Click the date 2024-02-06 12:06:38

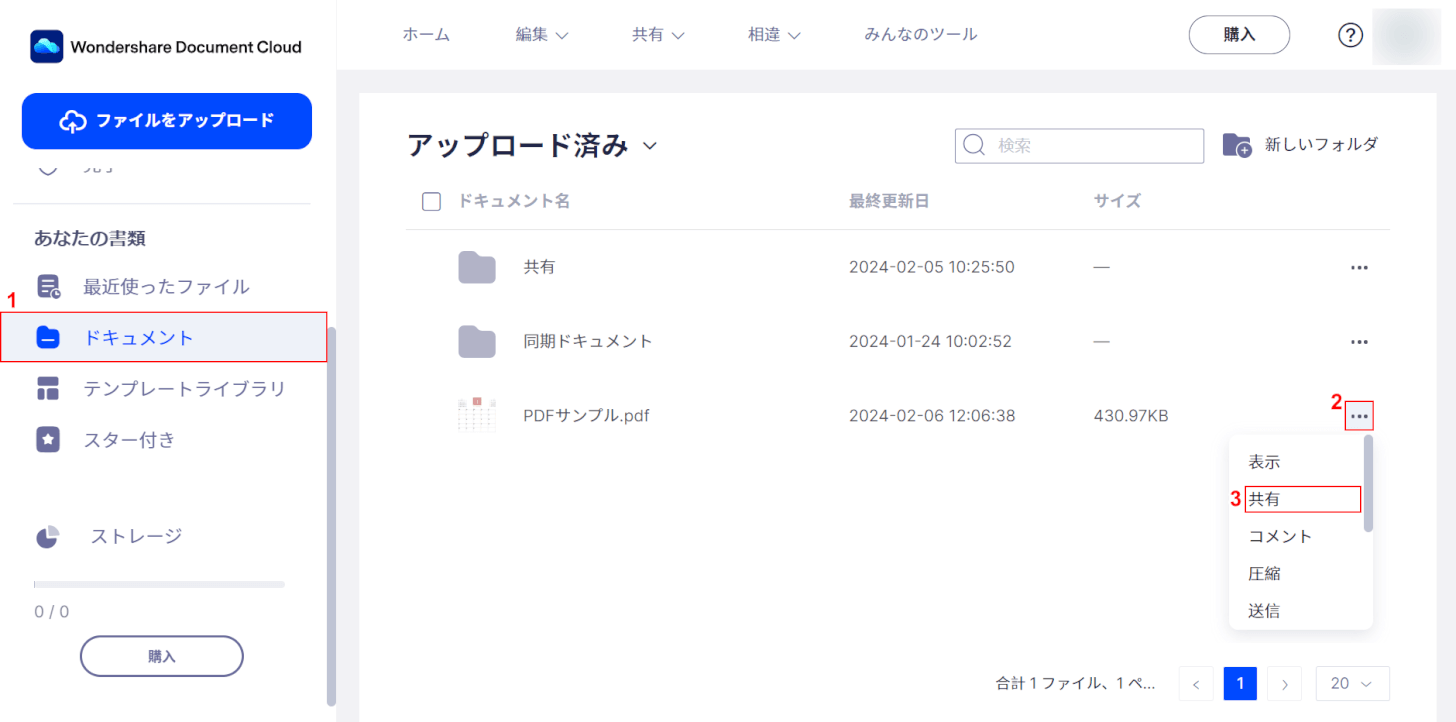pos(932,416)
